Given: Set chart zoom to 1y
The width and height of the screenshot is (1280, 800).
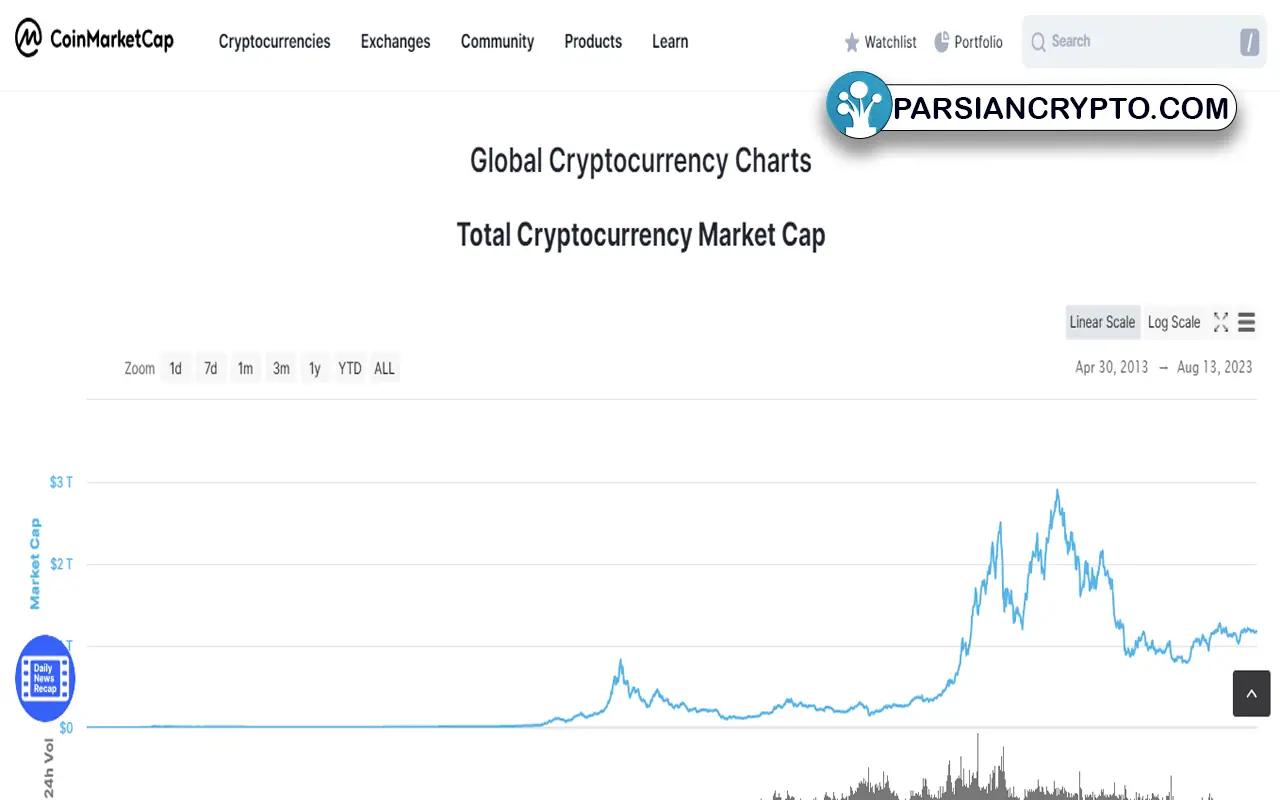Looking at the screenshot, I should (314, 368).
